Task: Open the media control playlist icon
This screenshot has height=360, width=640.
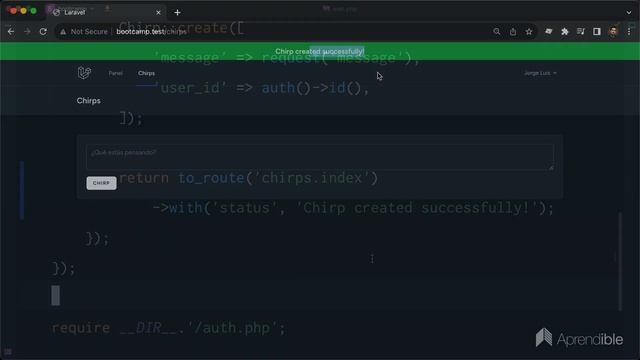Action: click(x=580, y=31)
